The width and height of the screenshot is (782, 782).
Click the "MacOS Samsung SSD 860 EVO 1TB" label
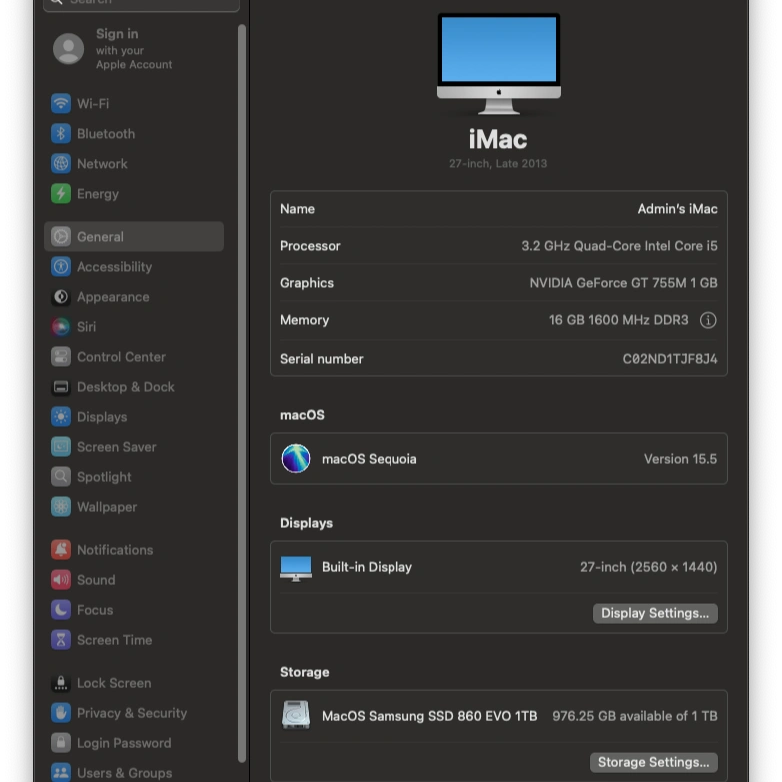click(429, 716)
